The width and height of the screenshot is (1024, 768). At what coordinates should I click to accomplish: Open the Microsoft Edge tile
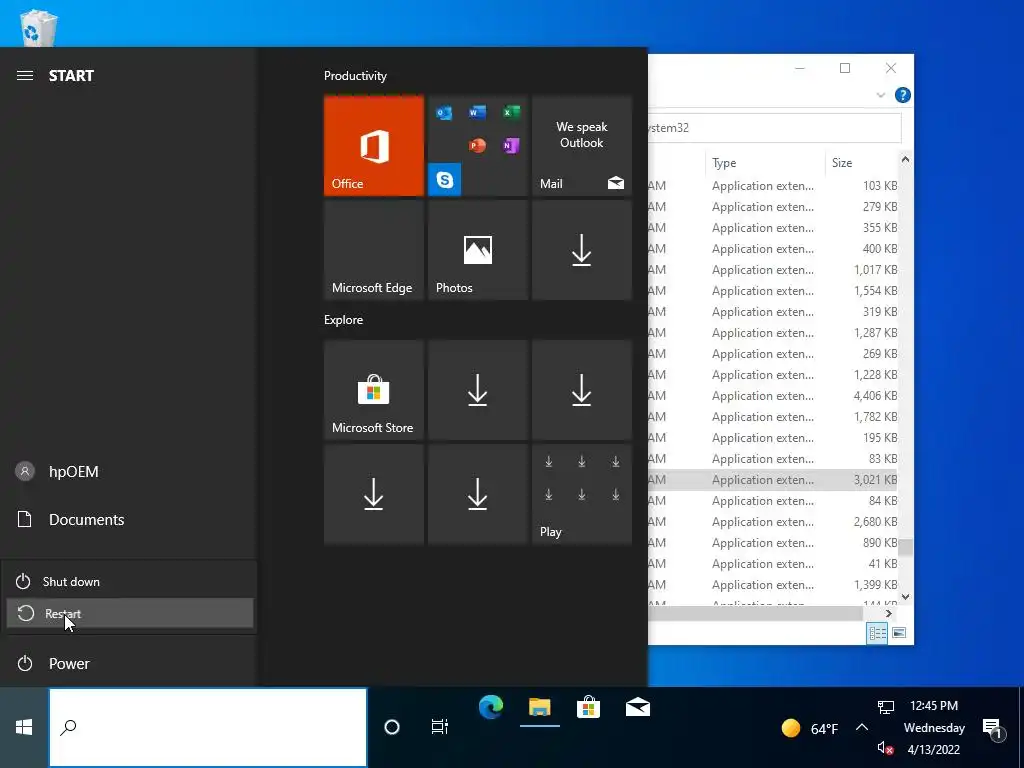(x=374, y=249)
